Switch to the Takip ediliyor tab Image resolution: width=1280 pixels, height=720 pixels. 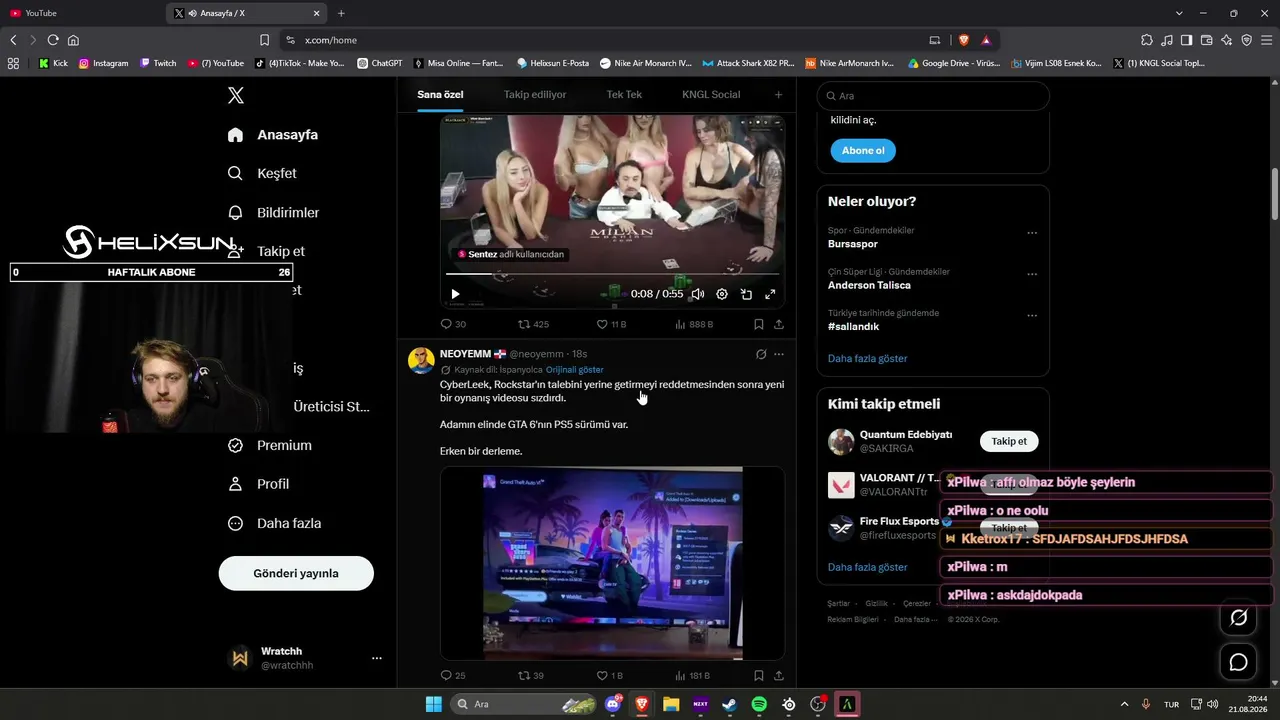click(x=535, y=94)
